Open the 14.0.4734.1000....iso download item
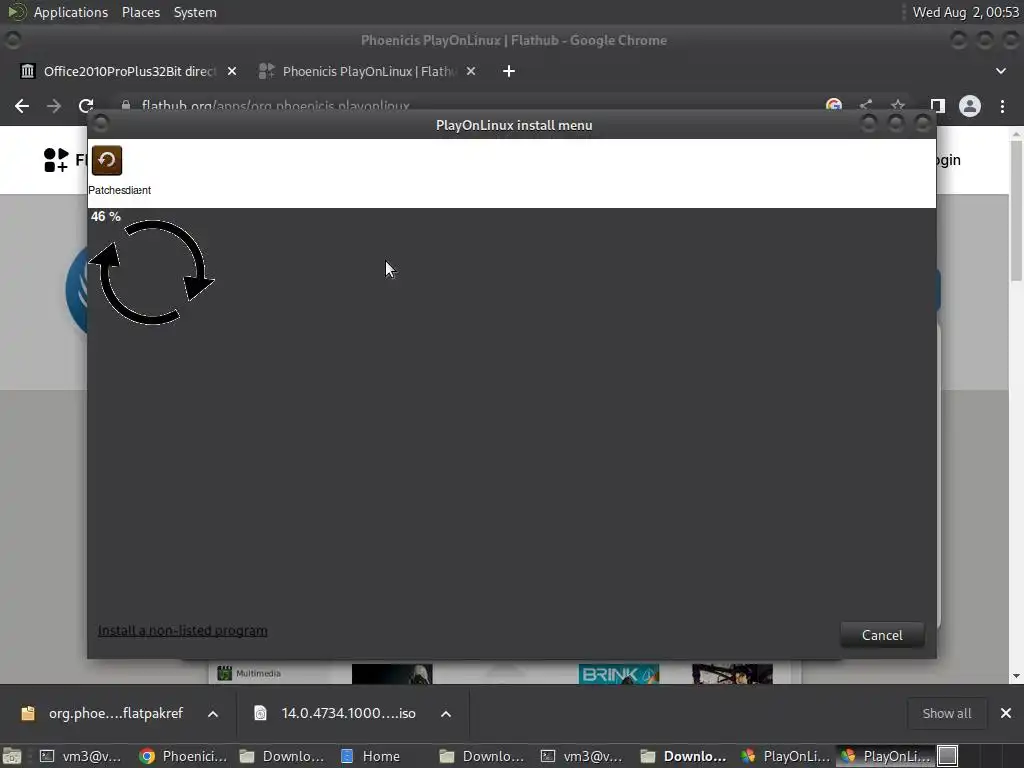The height and width of the screenshot is (768, 1024). tap(336, 713)
